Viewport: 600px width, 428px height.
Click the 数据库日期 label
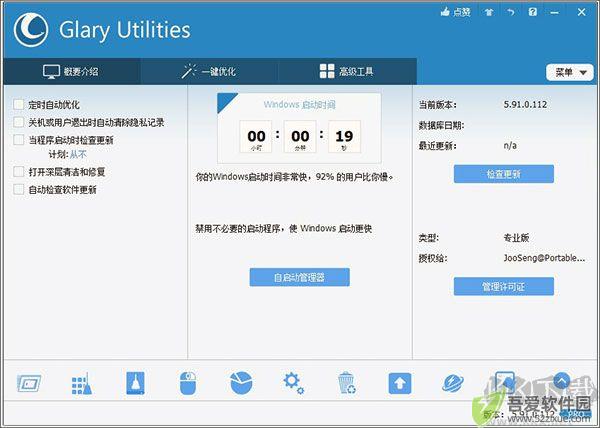(441, 125)
